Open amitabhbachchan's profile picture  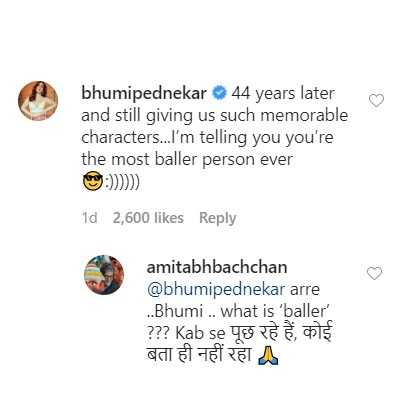[104, 275]
